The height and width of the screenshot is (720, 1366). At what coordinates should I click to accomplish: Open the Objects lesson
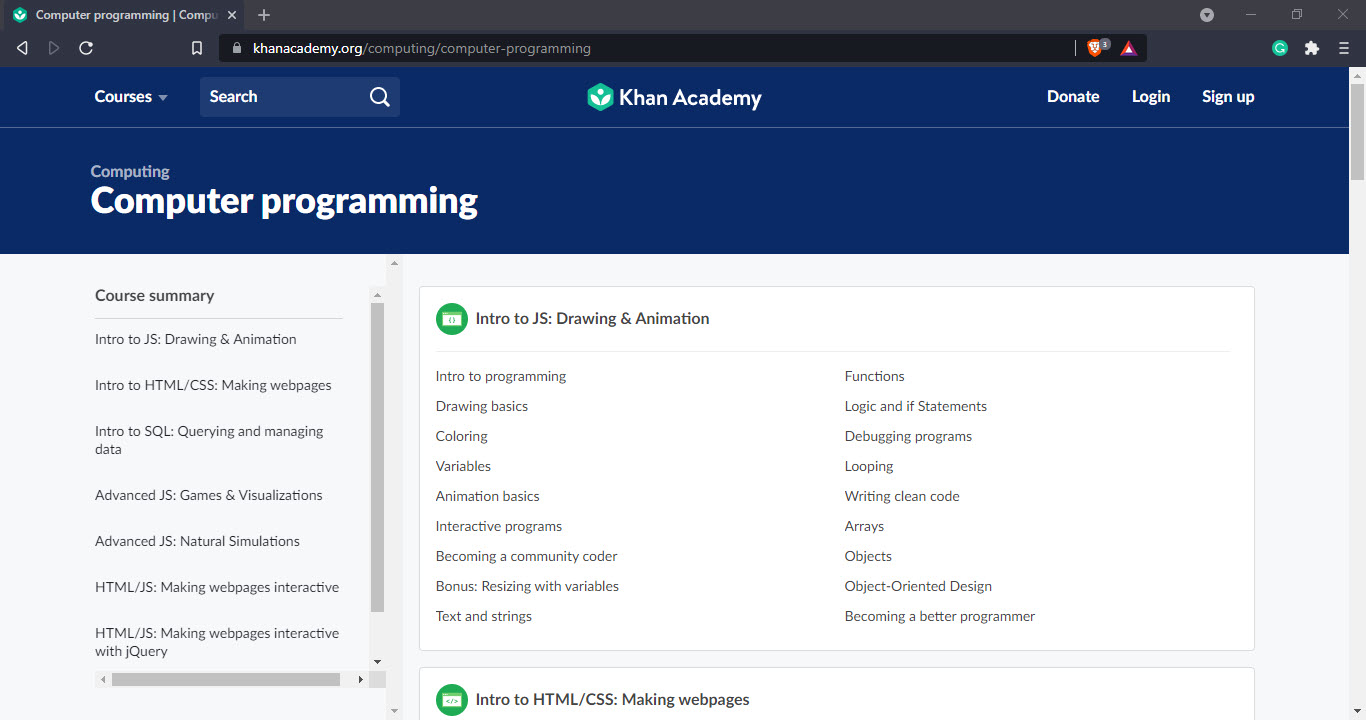click(x=868, y=557)
